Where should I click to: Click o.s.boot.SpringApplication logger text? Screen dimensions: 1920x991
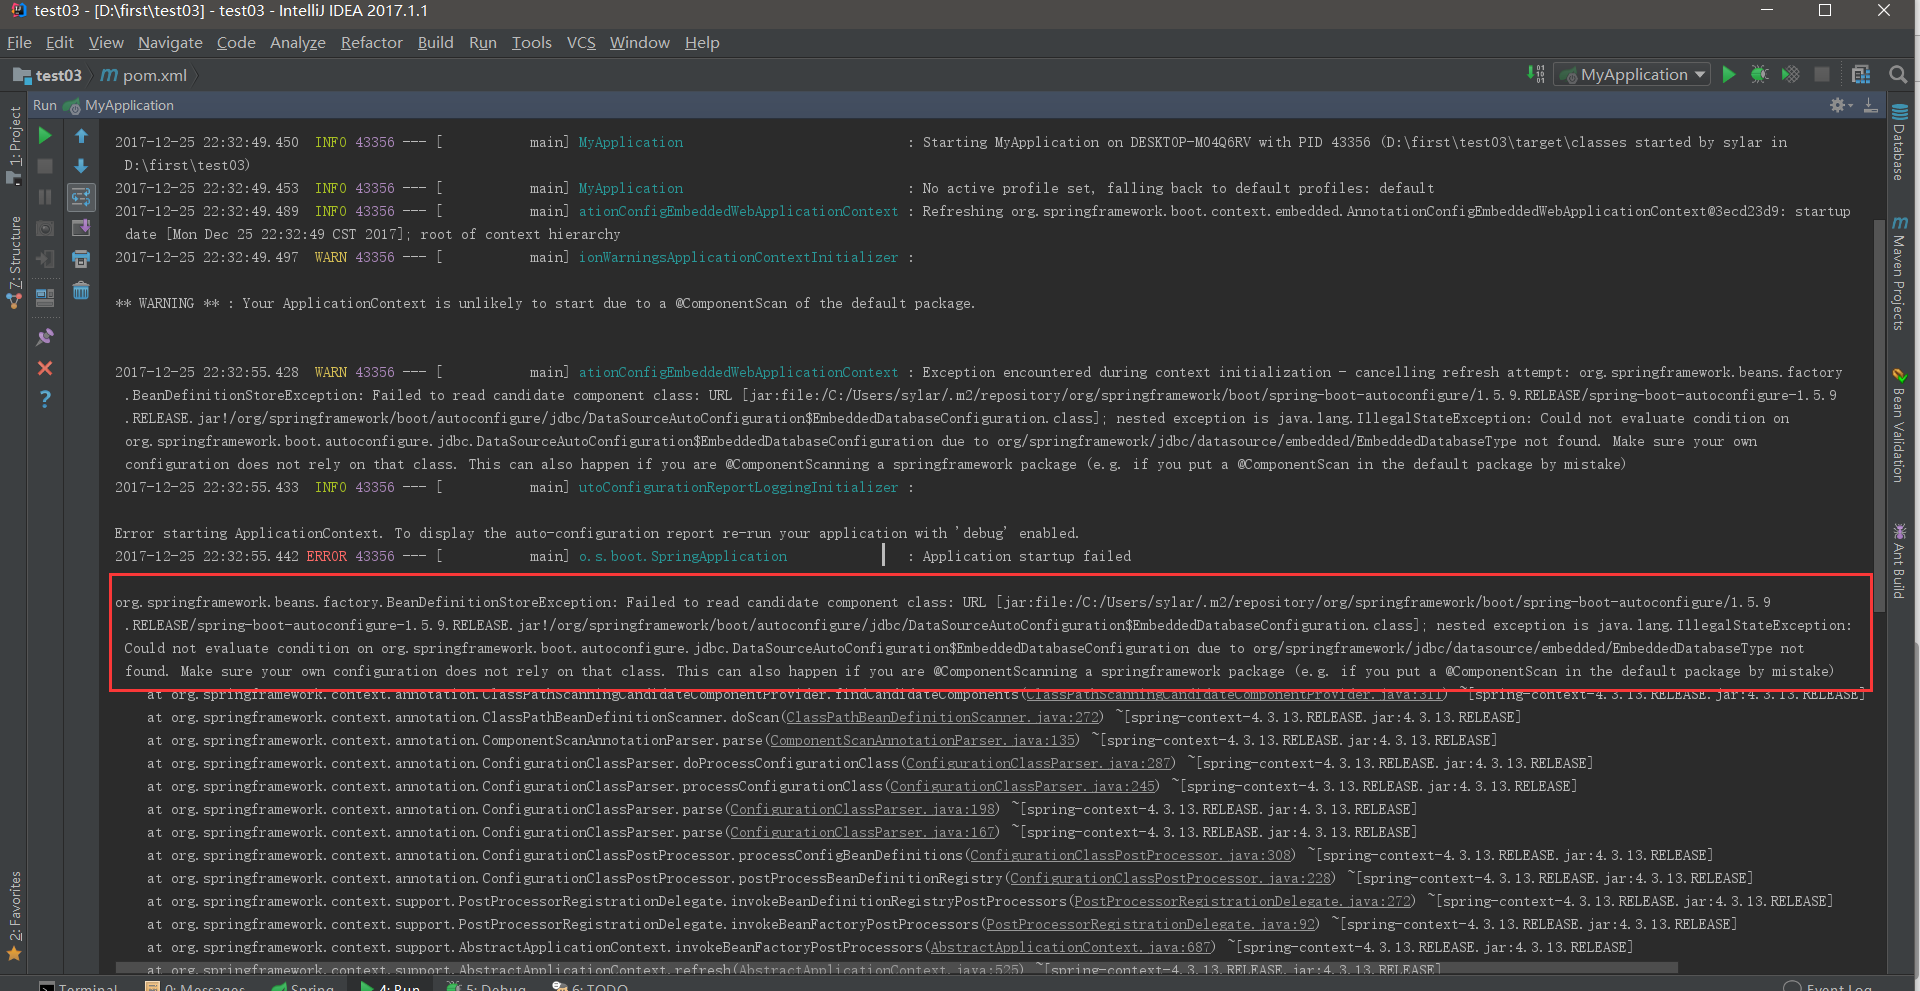682,556
